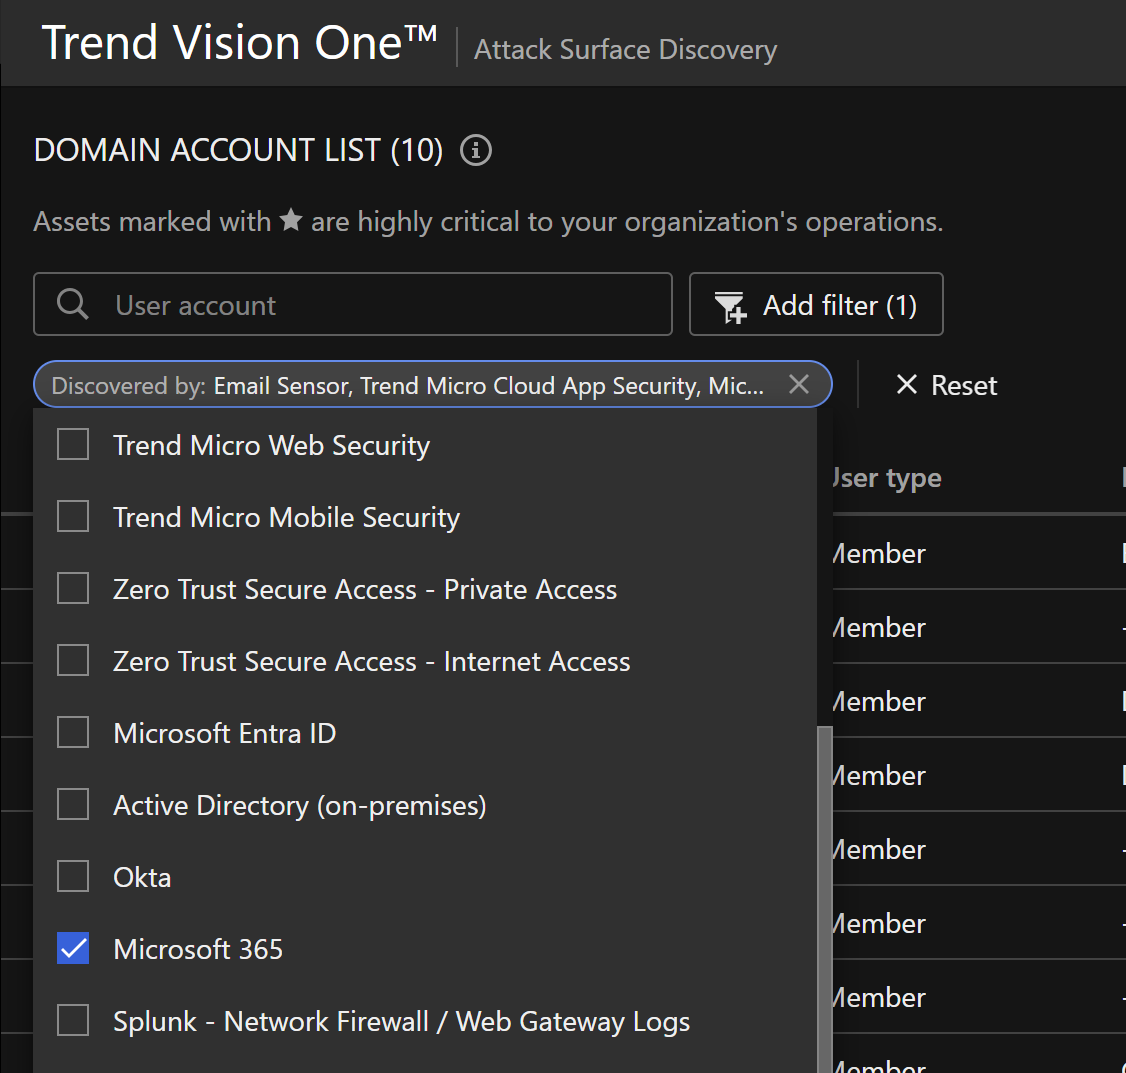
Task: Click the Add filter (1) button
Action: pyautogui.click(x=816, y=305)
